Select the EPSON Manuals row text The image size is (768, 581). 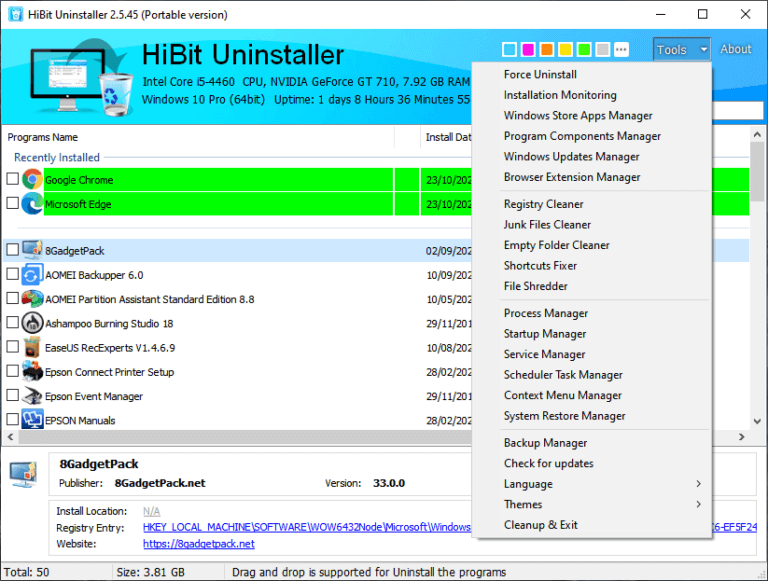(80, 421)
